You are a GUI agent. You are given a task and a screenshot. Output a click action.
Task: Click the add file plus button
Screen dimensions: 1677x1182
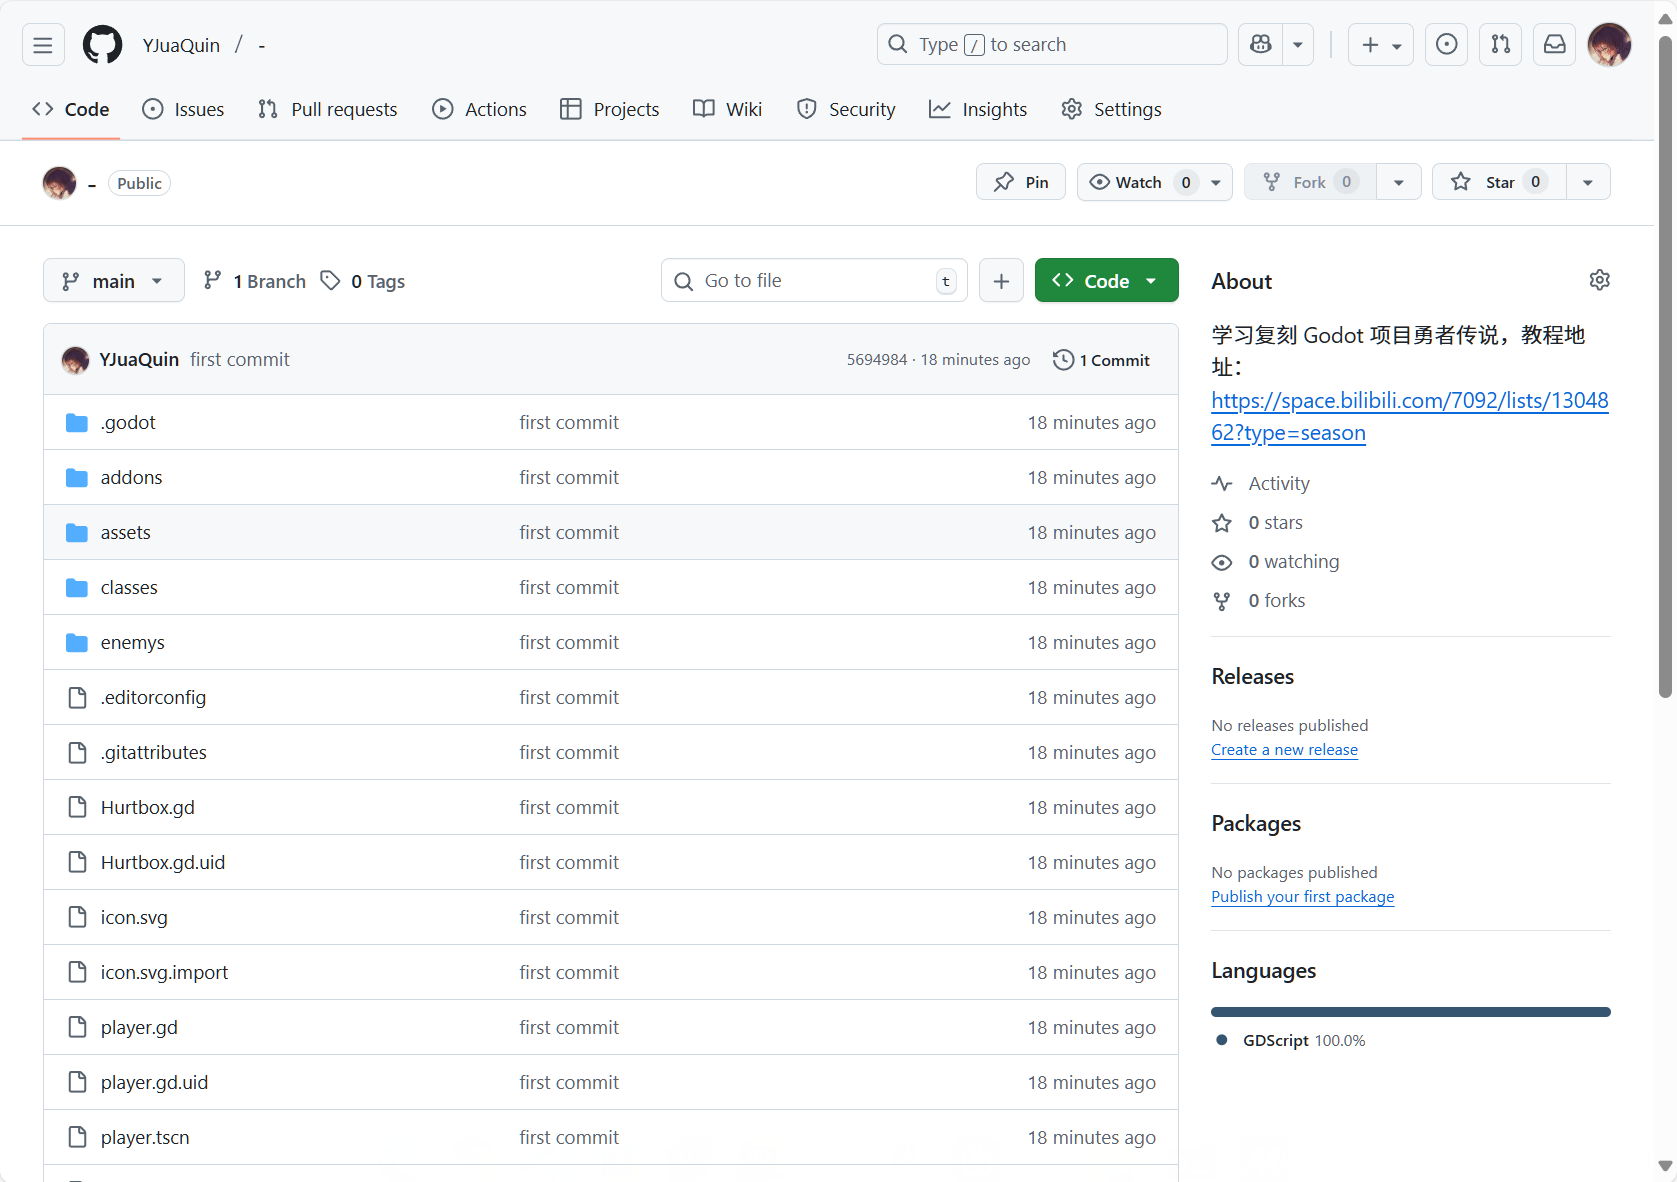pos(1001,281)
